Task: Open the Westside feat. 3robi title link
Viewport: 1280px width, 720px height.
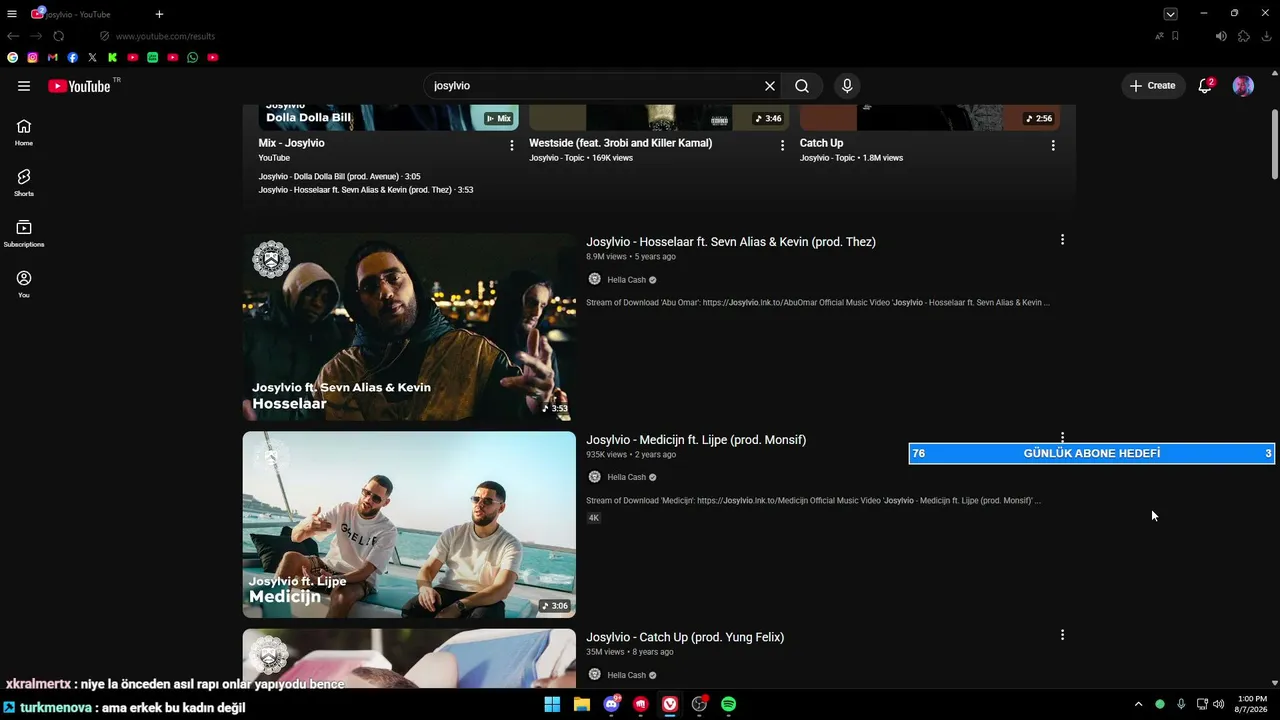Action: click(x=621, y=143)
